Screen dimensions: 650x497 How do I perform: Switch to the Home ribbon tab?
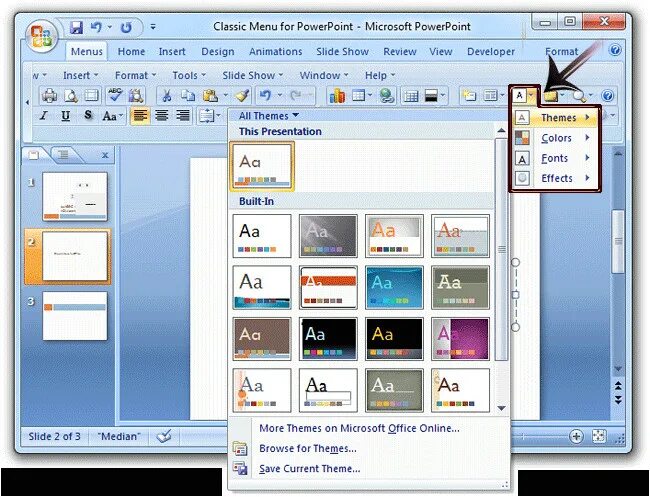click(x=131, y=52)
